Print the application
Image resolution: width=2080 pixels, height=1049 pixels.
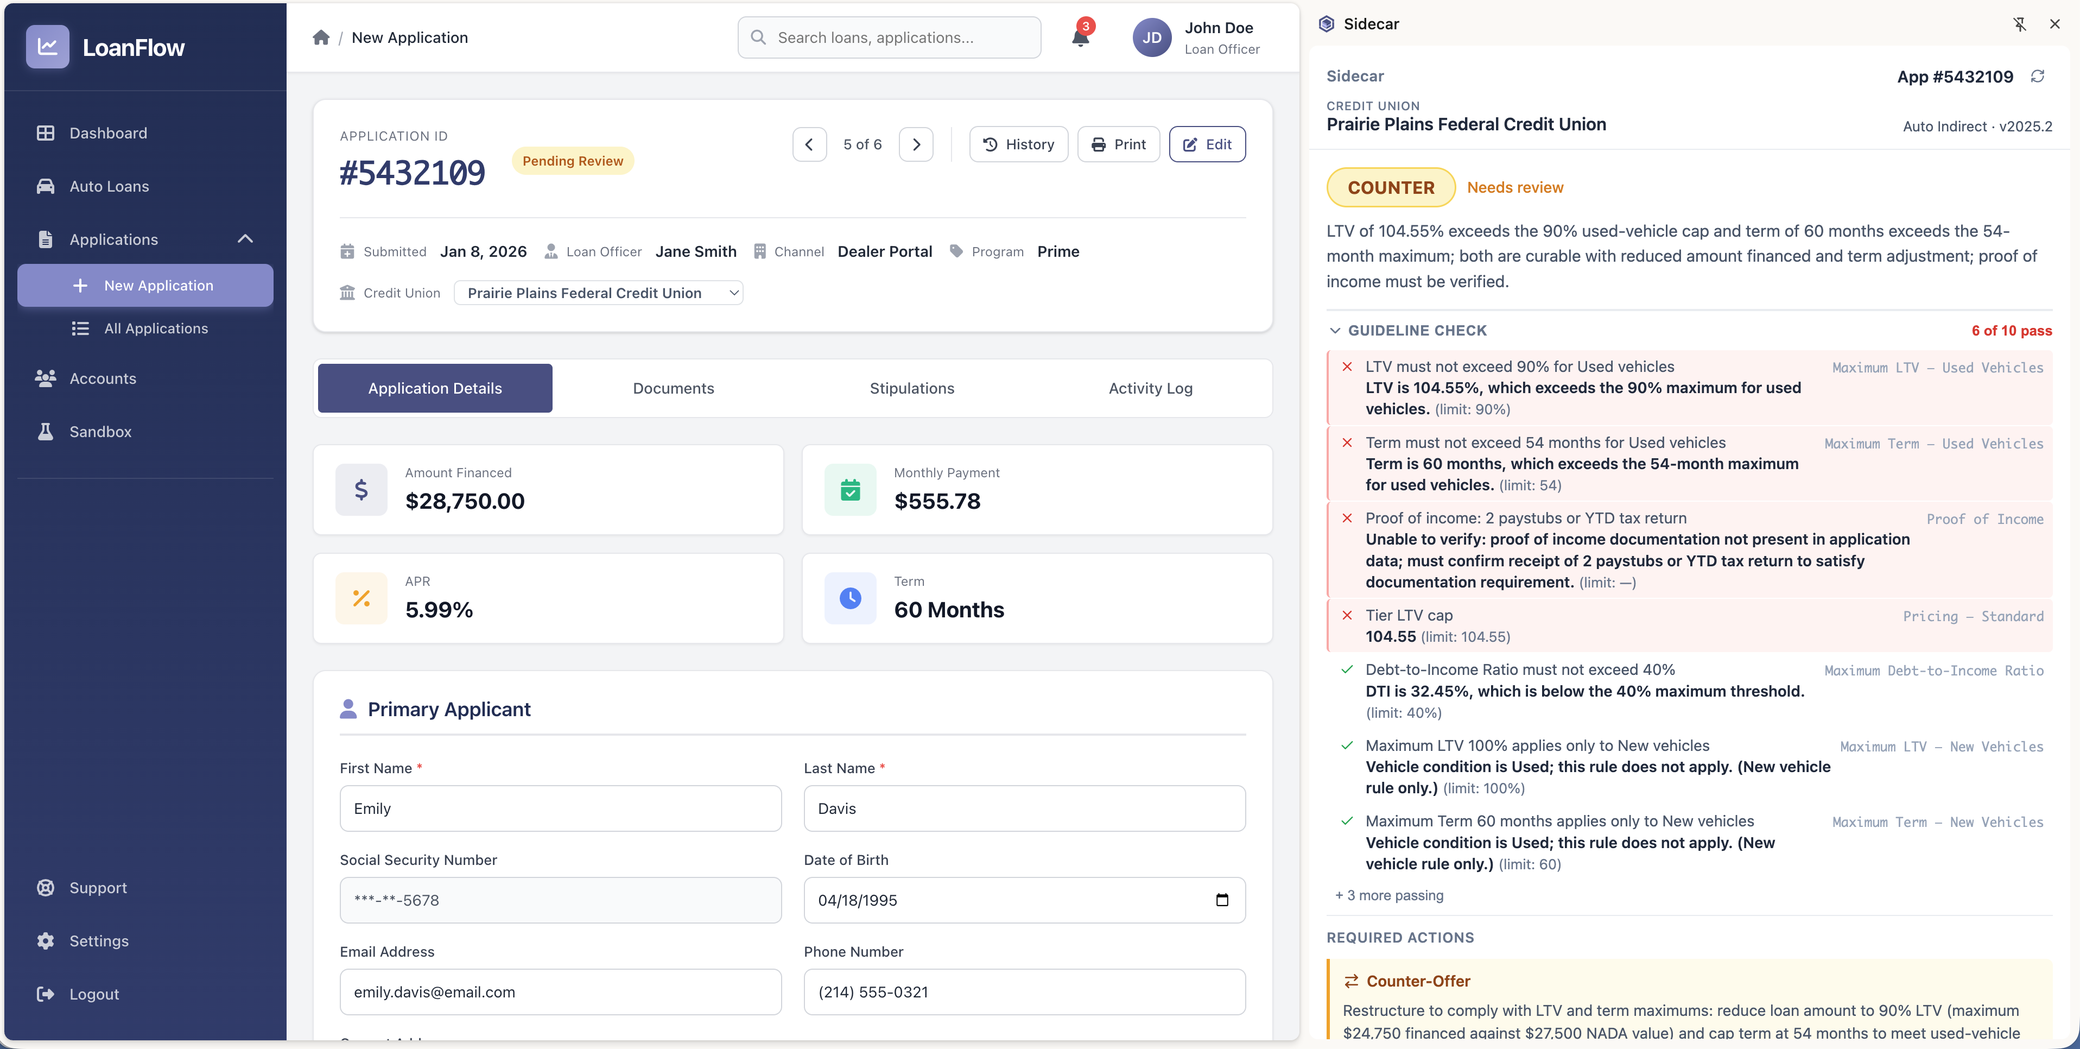point(1118,145)
